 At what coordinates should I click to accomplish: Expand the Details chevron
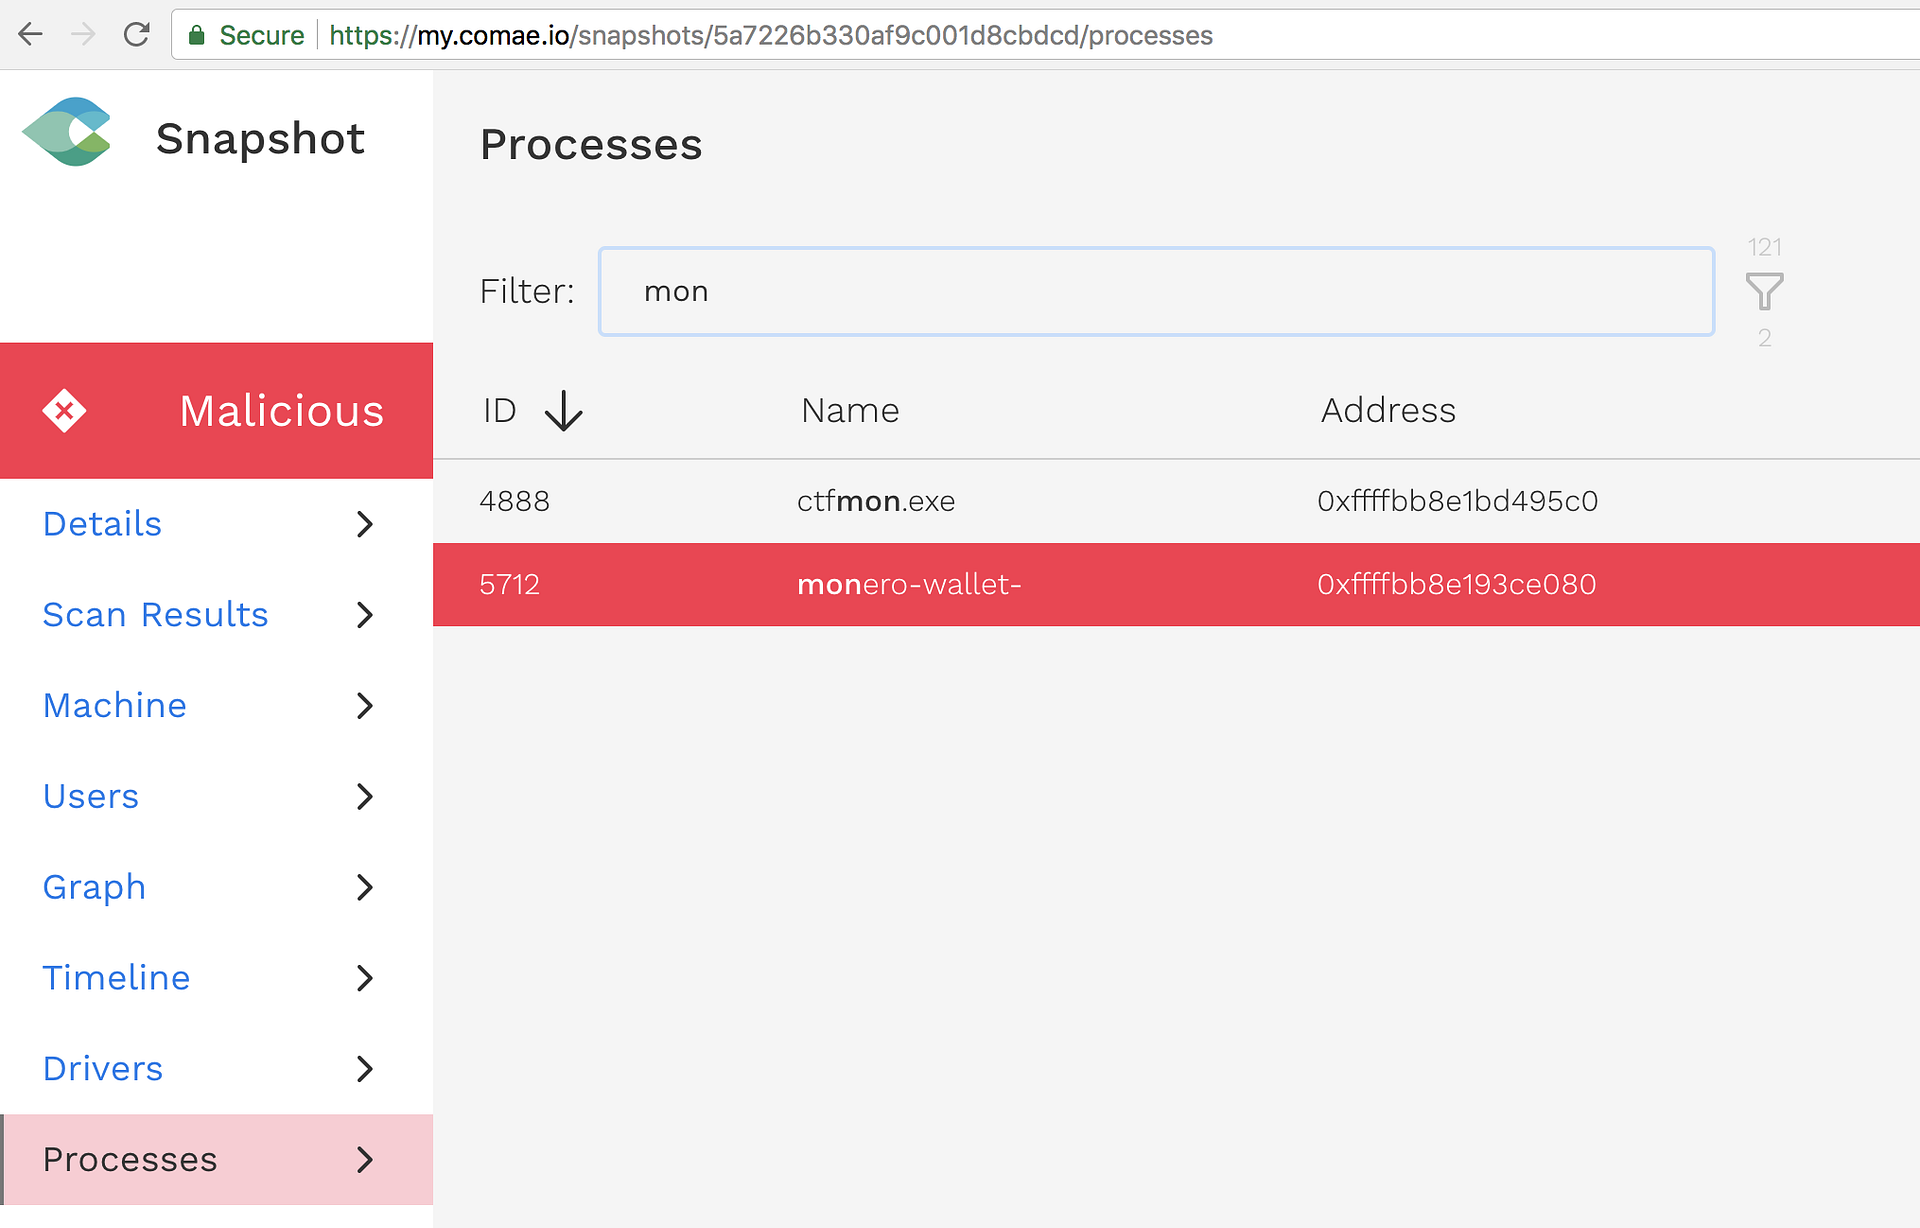click(365, 524)
